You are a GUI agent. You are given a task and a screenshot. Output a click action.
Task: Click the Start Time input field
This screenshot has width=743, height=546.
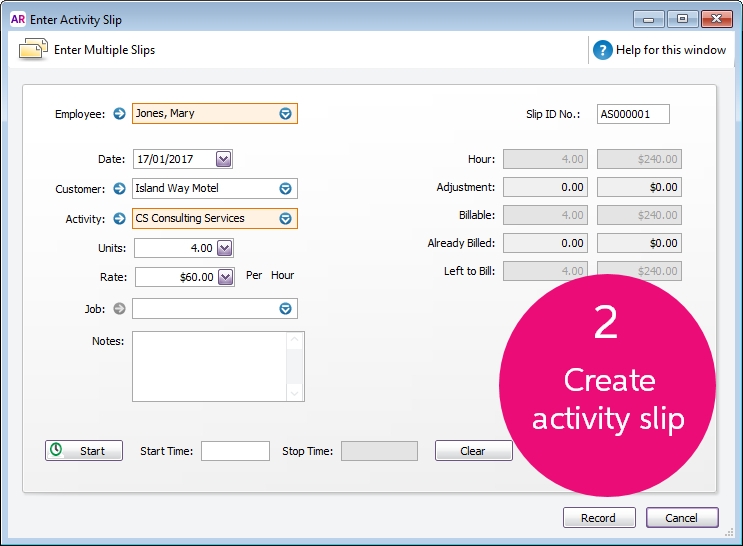point(236,451)
